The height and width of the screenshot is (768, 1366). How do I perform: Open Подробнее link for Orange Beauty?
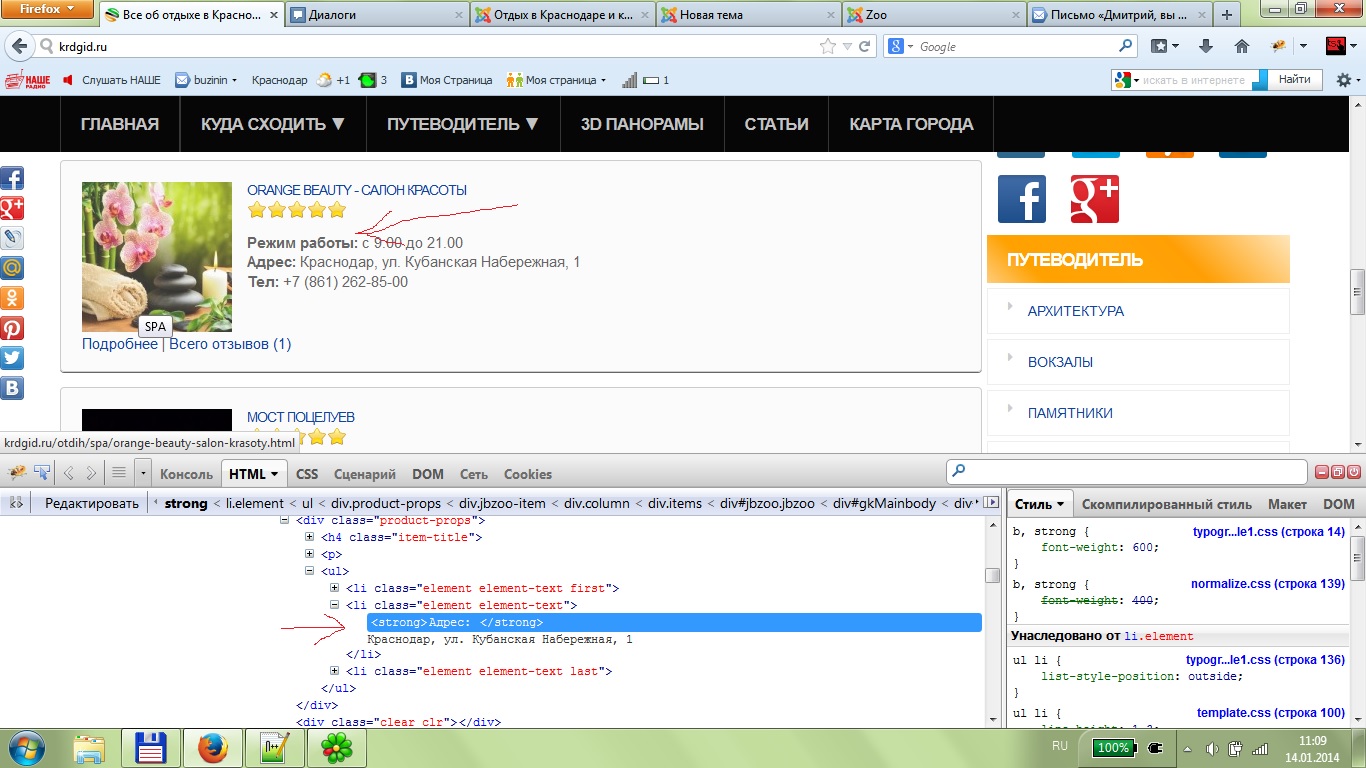(x=120, y=344)
